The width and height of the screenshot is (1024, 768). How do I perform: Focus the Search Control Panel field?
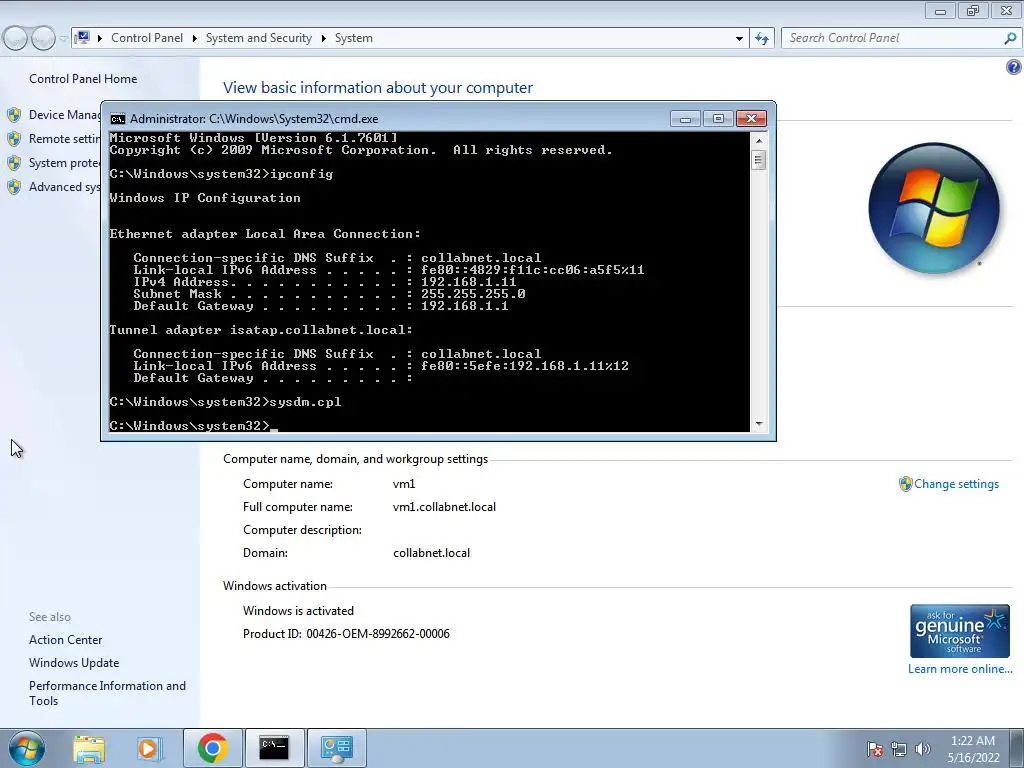pyautogui.click(x=893, y=39)
